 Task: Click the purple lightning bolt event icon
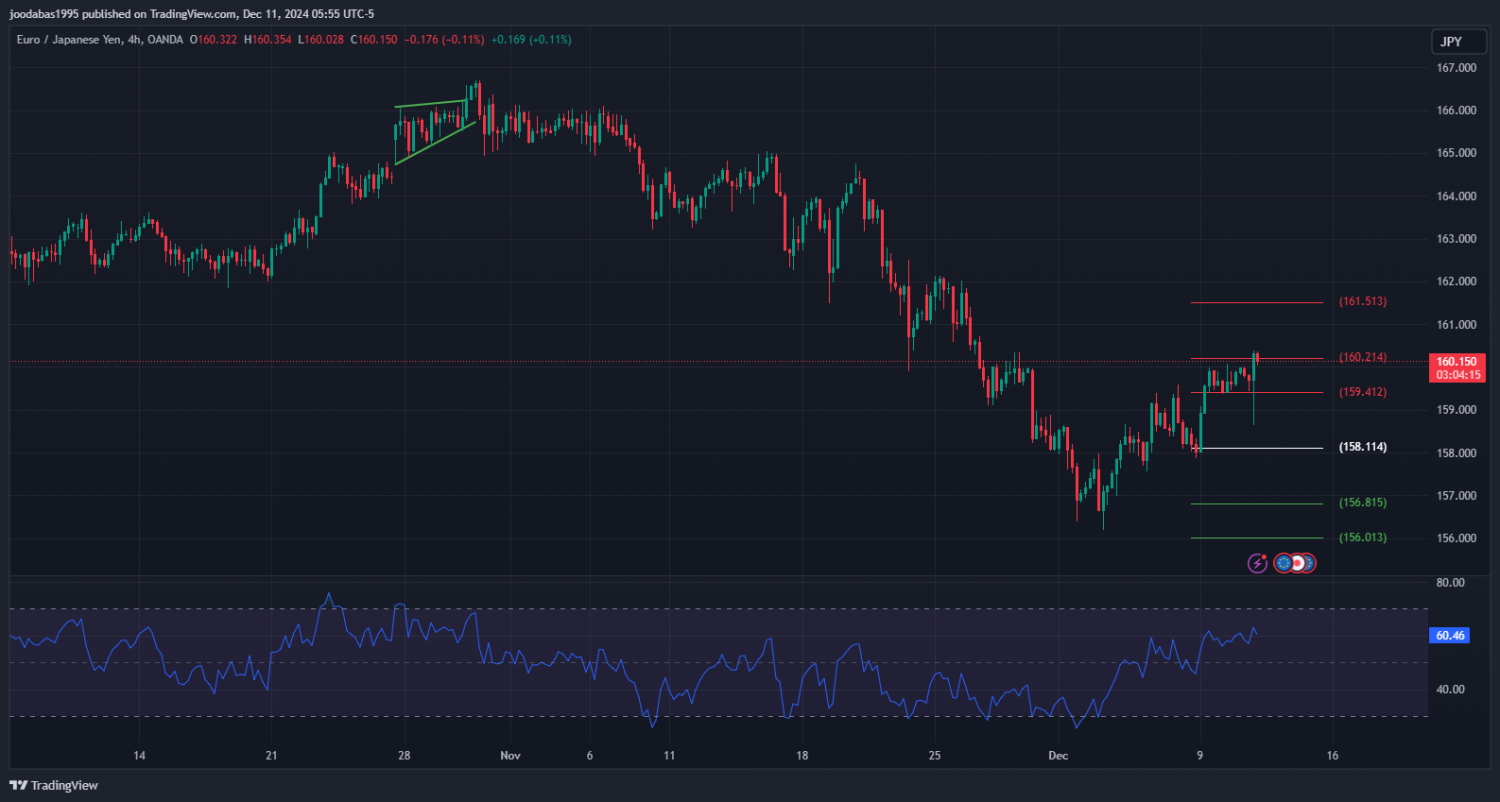pos(1258,563)
